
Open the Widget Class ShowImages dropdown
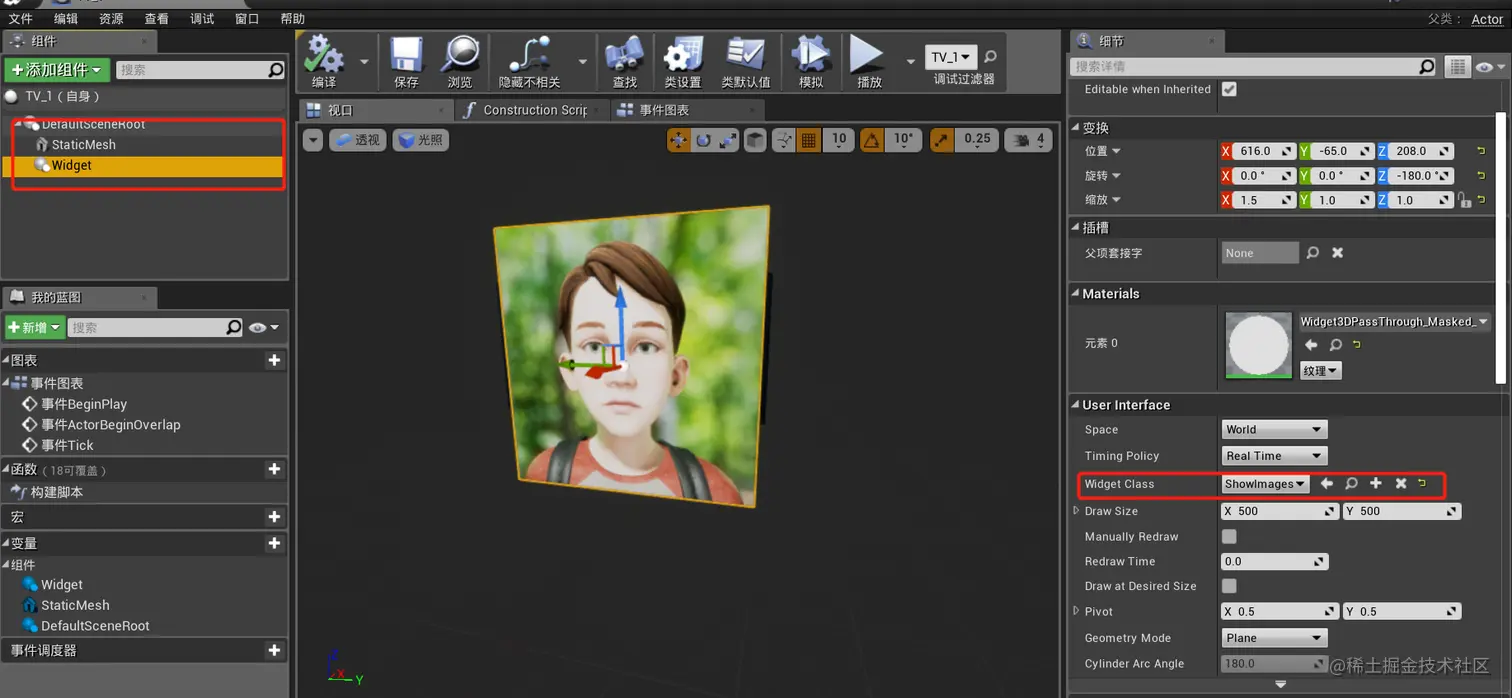pos(1265,484)
